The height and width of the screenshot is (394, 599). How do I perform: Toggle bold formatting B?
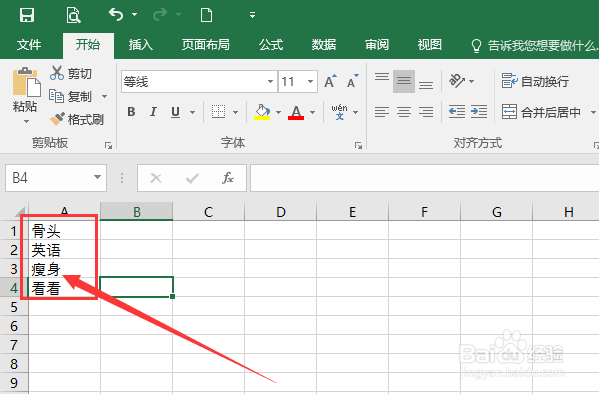[x=131, y=112]
